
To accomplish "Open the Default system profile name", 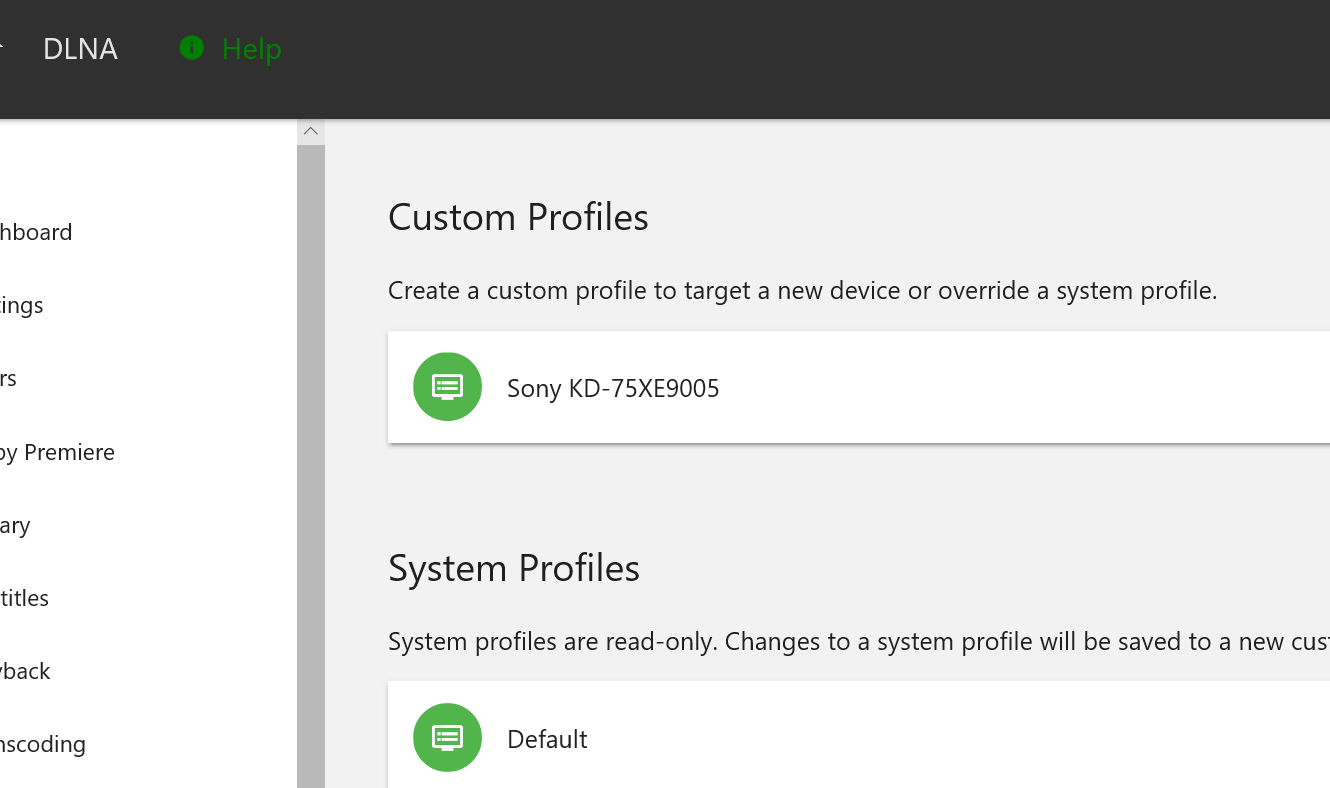I will (547, 739).
